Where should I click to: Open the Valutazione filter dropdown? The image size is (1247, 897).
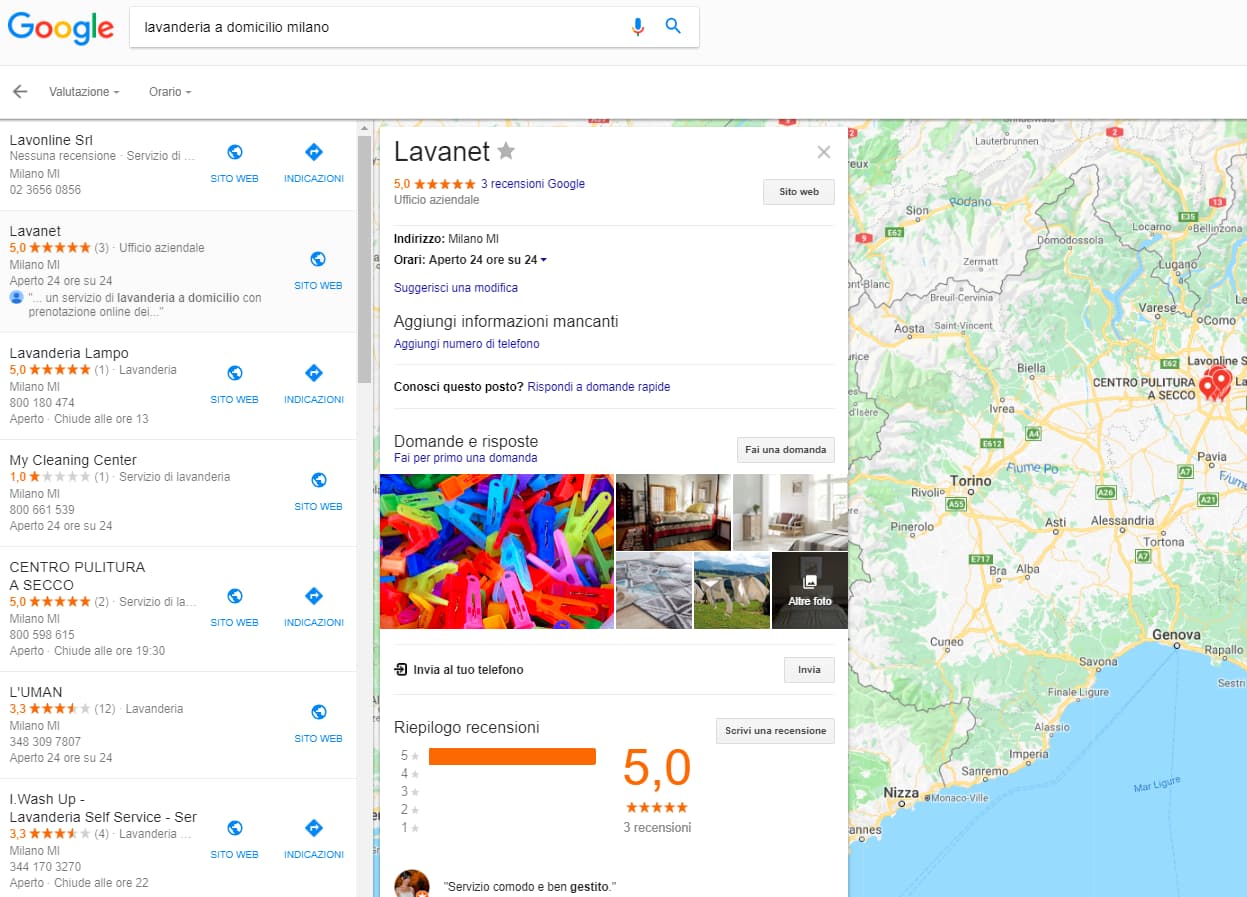click(84, 92)
